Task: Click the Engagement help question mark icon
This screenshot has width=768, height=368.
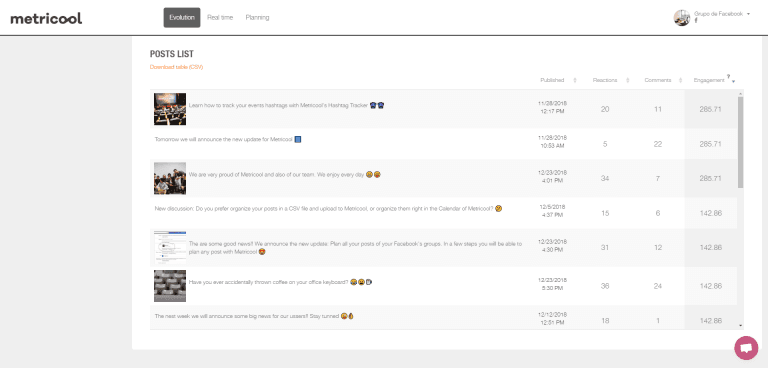Action: (x=728, y=76)
